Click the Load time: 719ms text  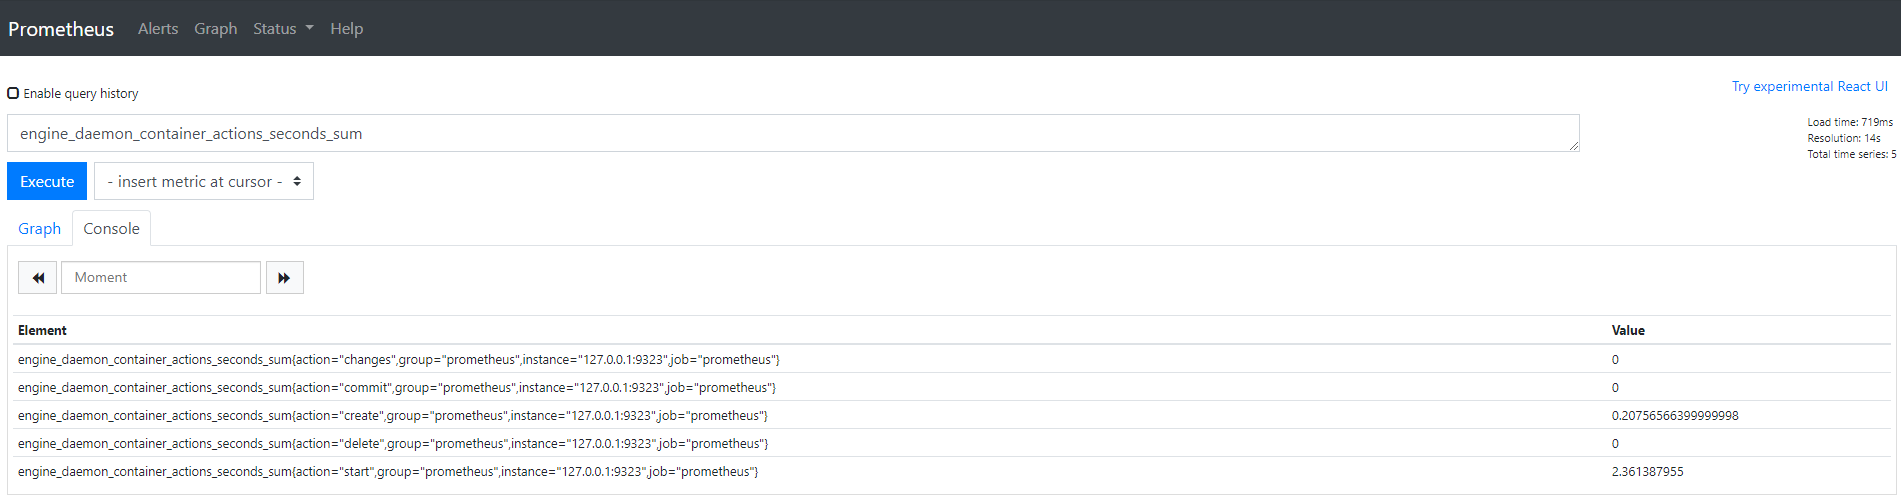tap(1850, 122)
